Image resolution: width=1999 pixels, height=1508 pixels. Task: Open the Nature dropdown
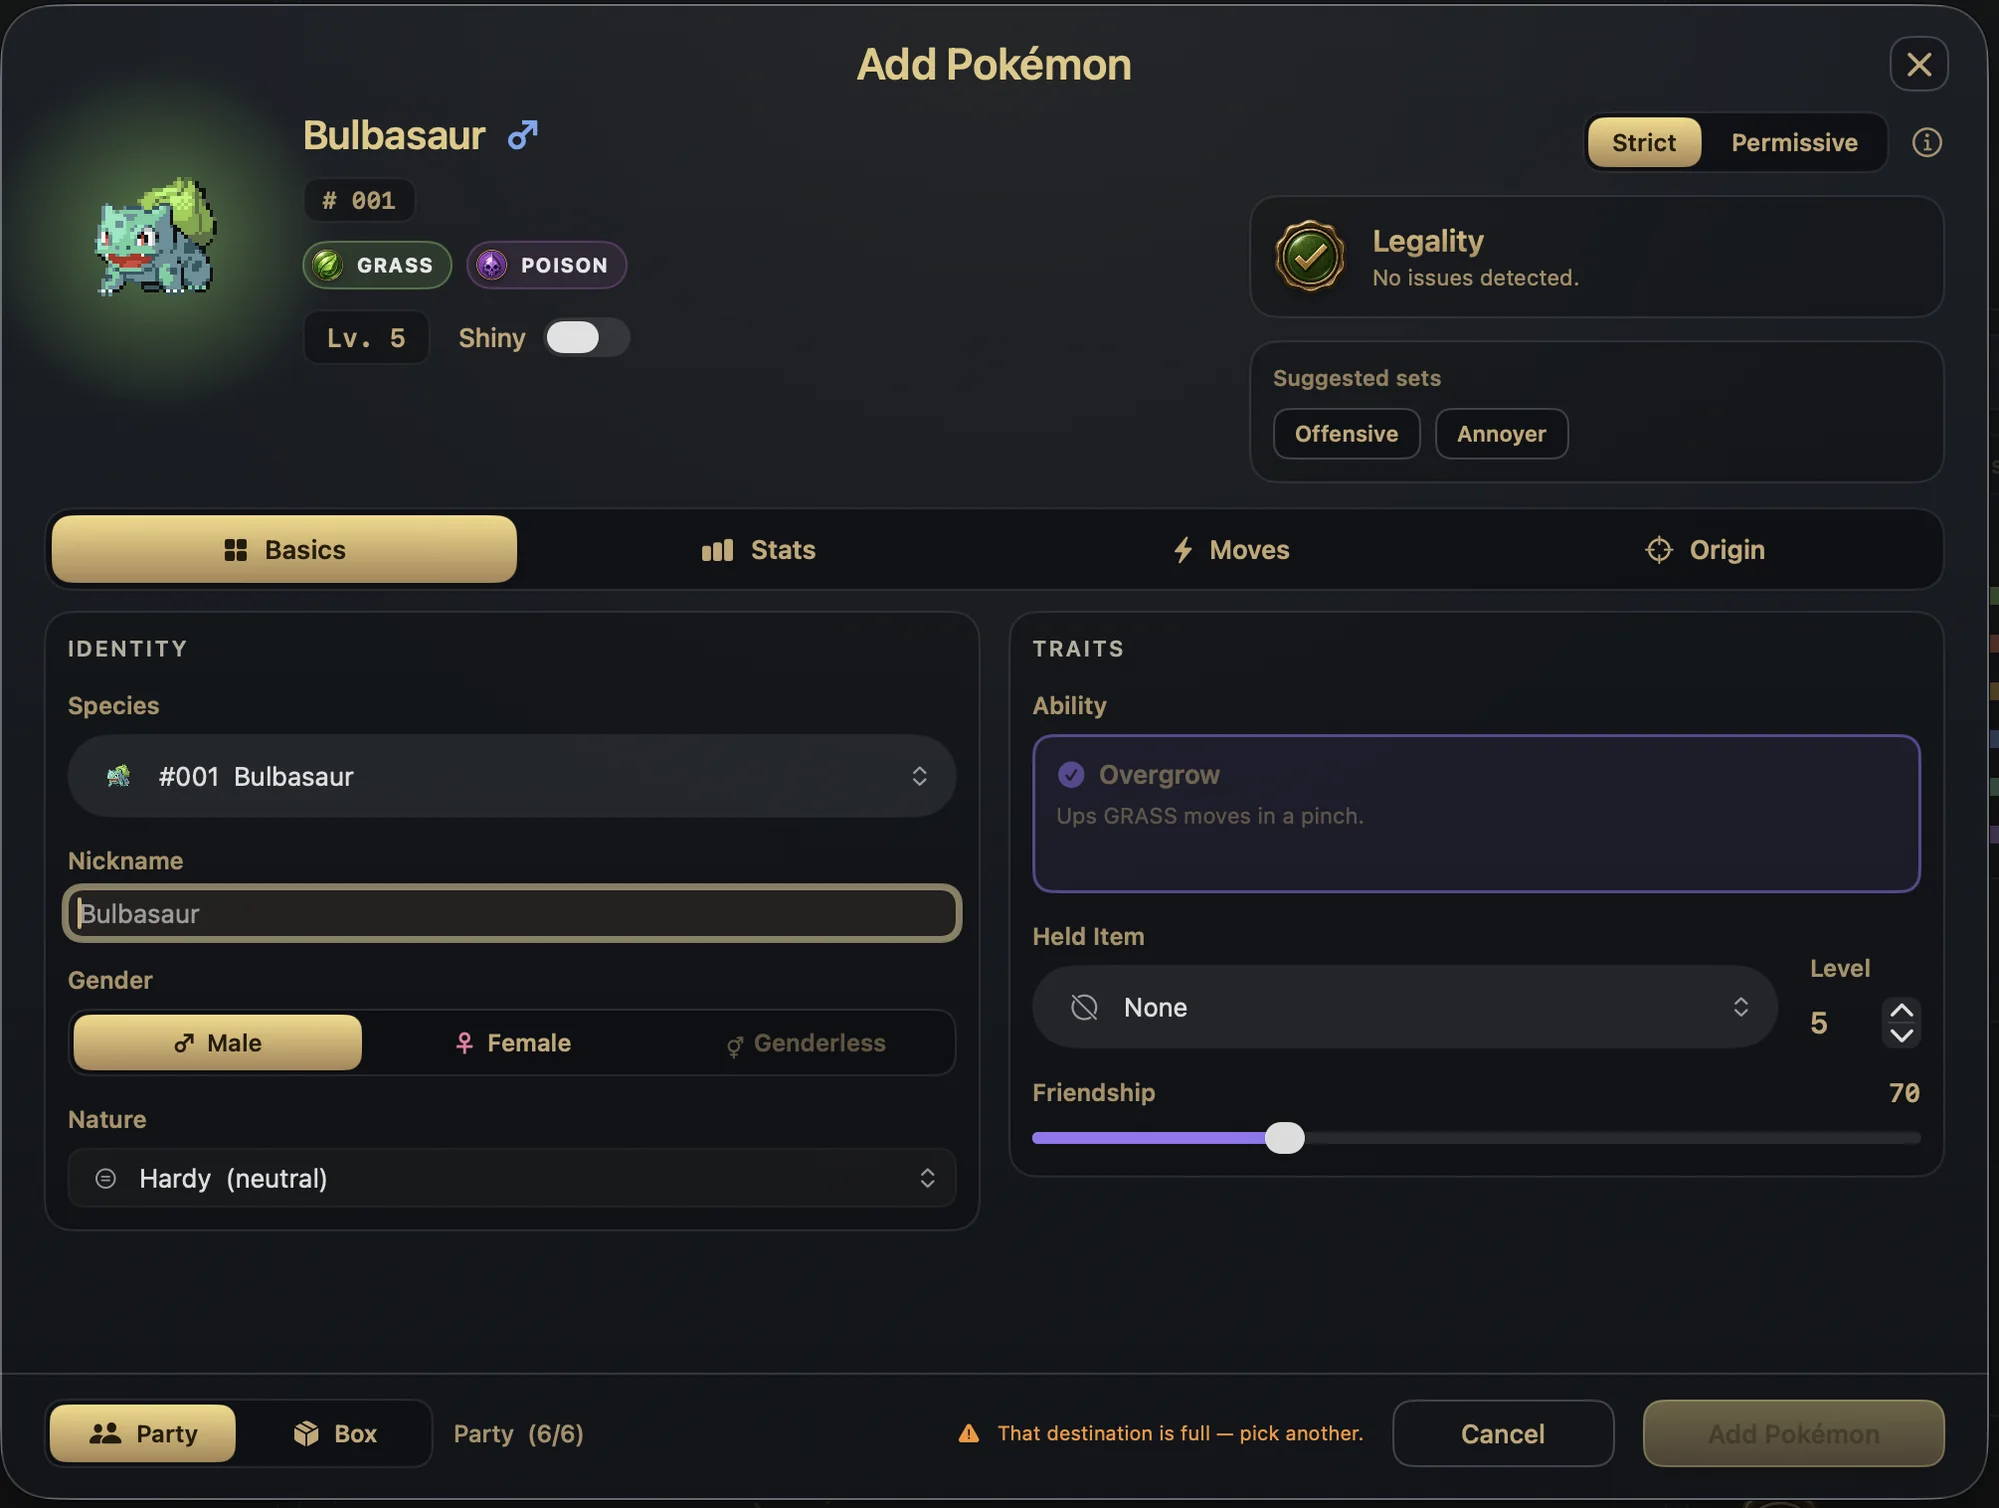point(511,1178)
